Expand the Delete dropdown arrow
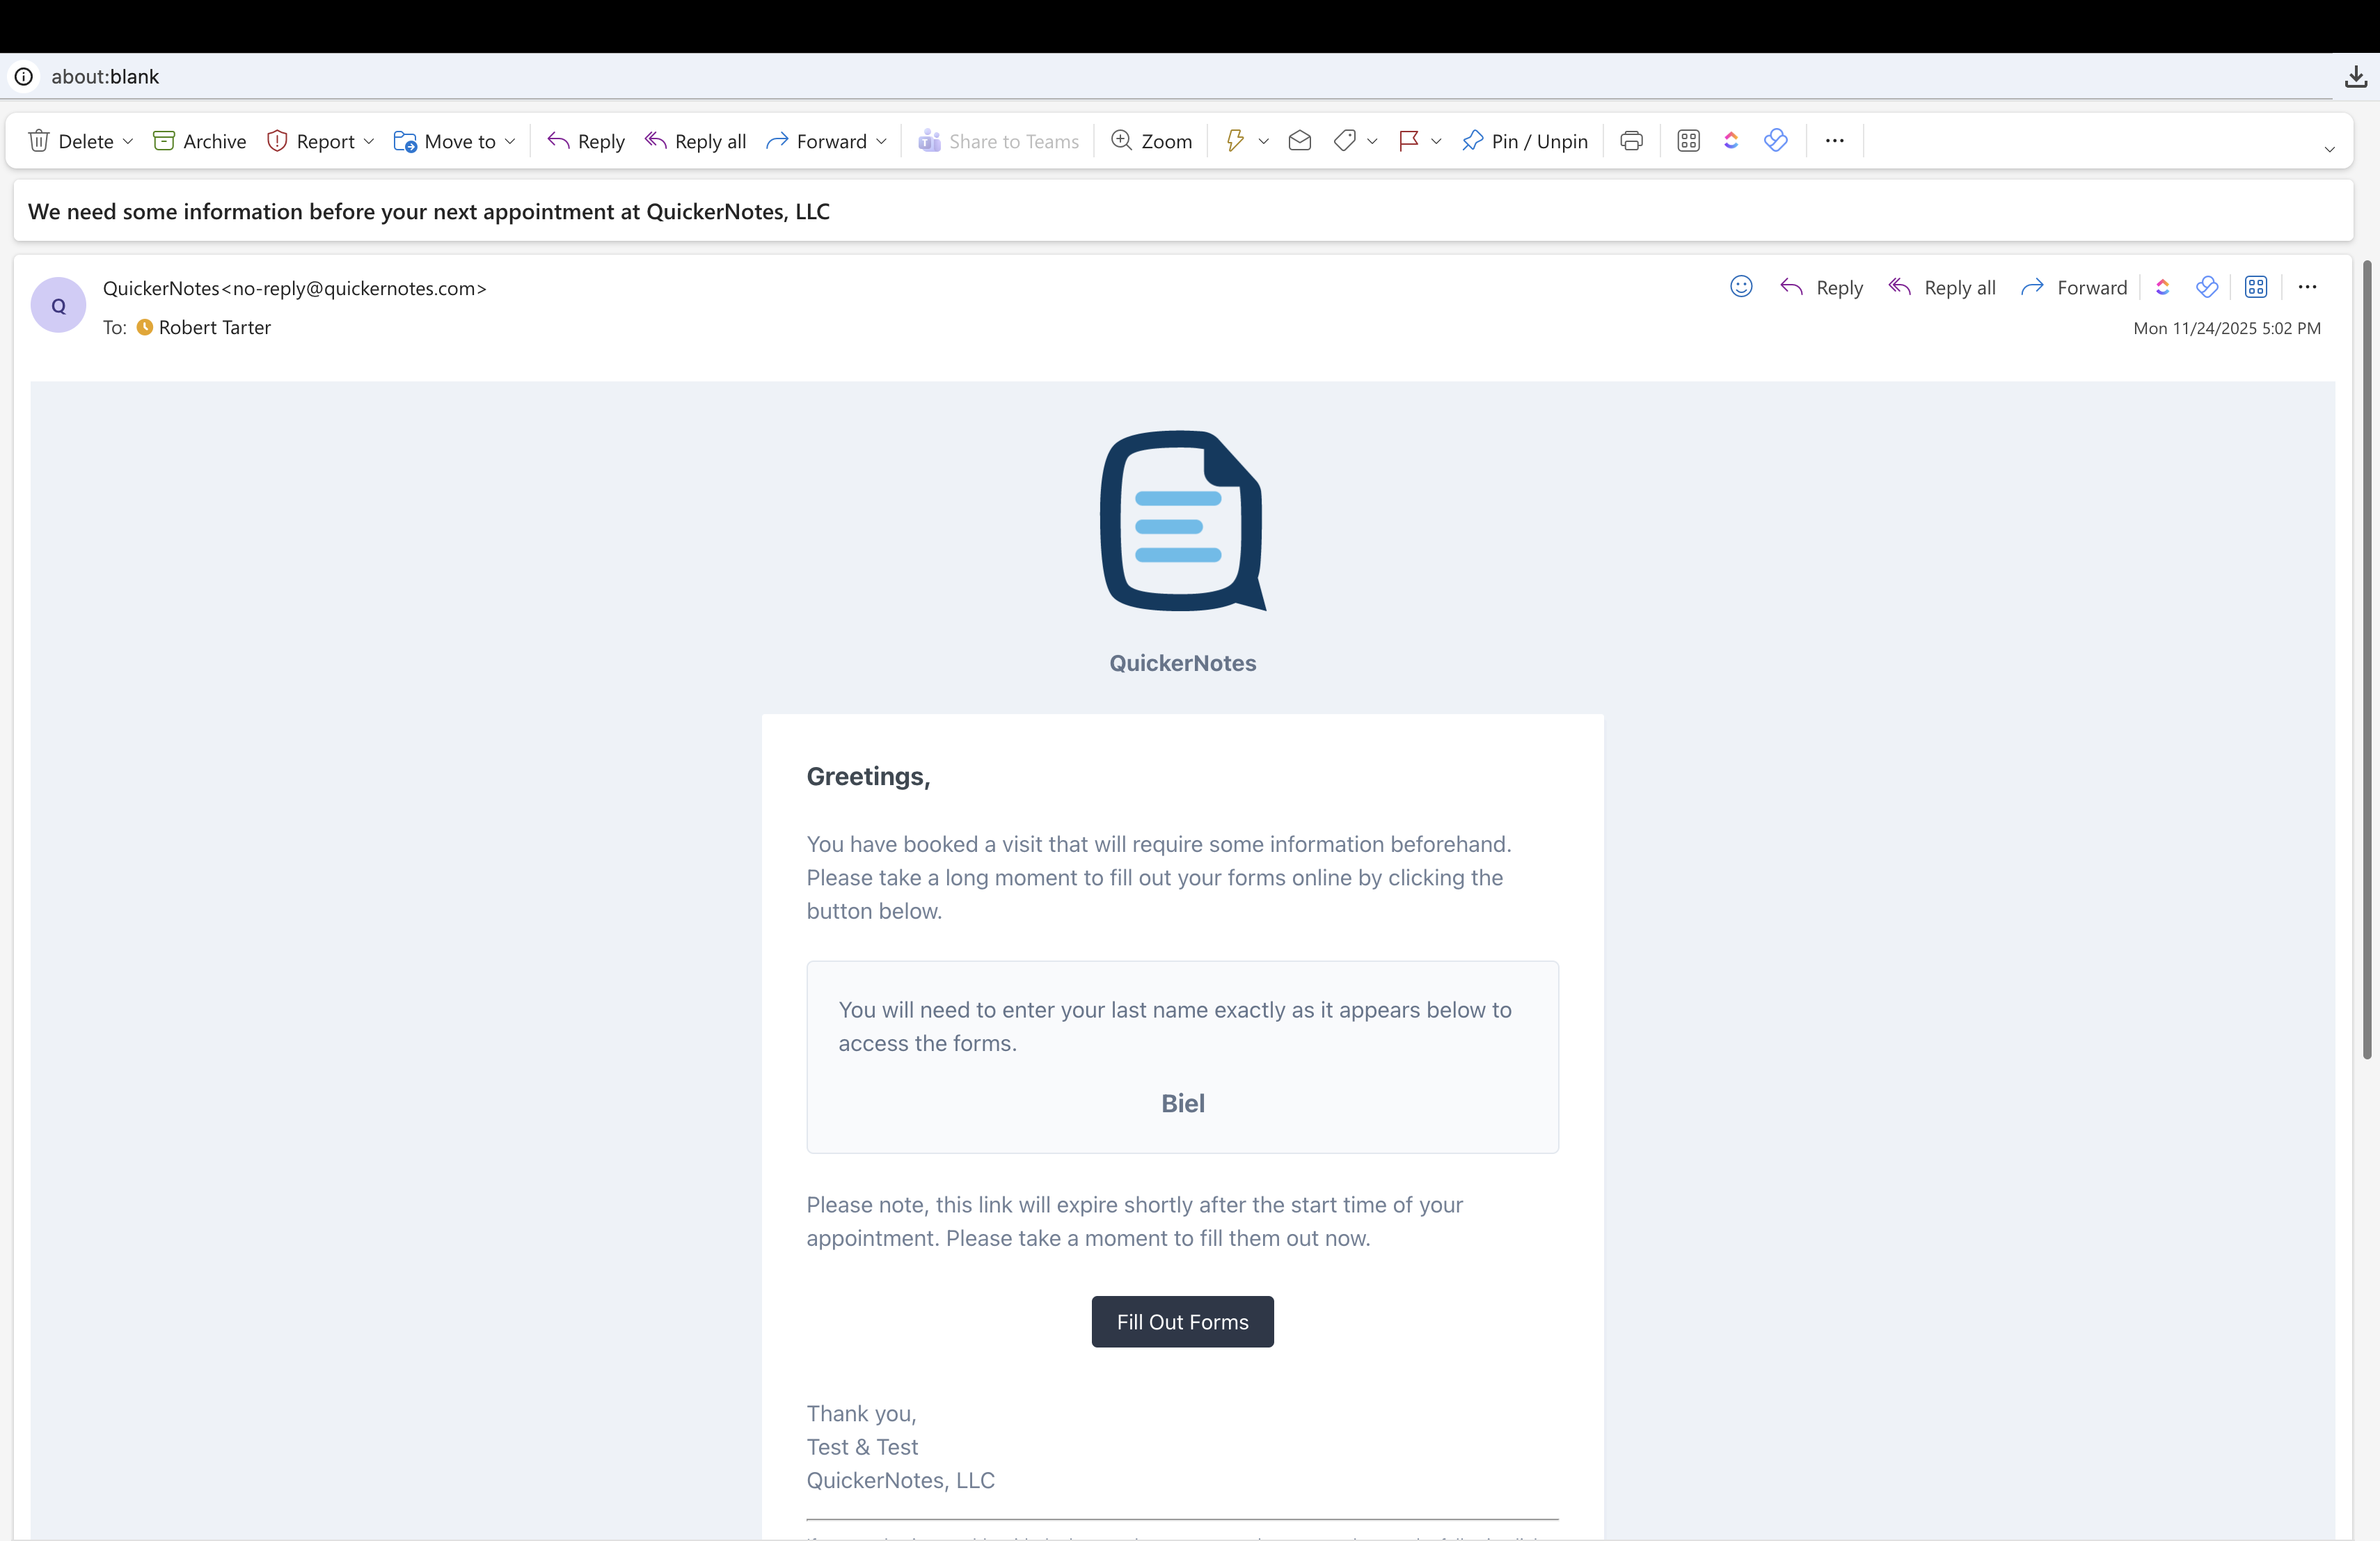 (128, 141)
